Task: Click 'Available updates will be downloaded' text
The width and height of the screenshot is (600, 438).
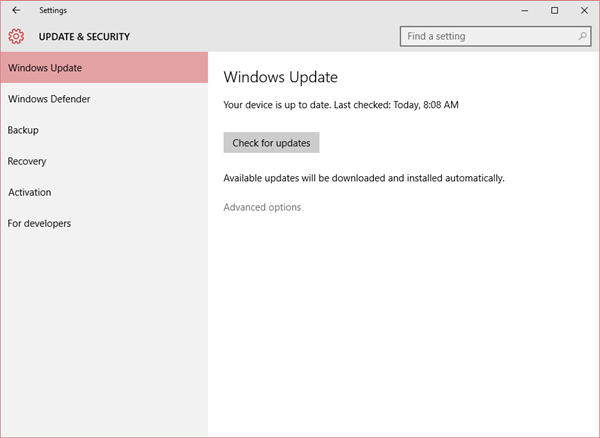Action: click(x=364, y=178)
